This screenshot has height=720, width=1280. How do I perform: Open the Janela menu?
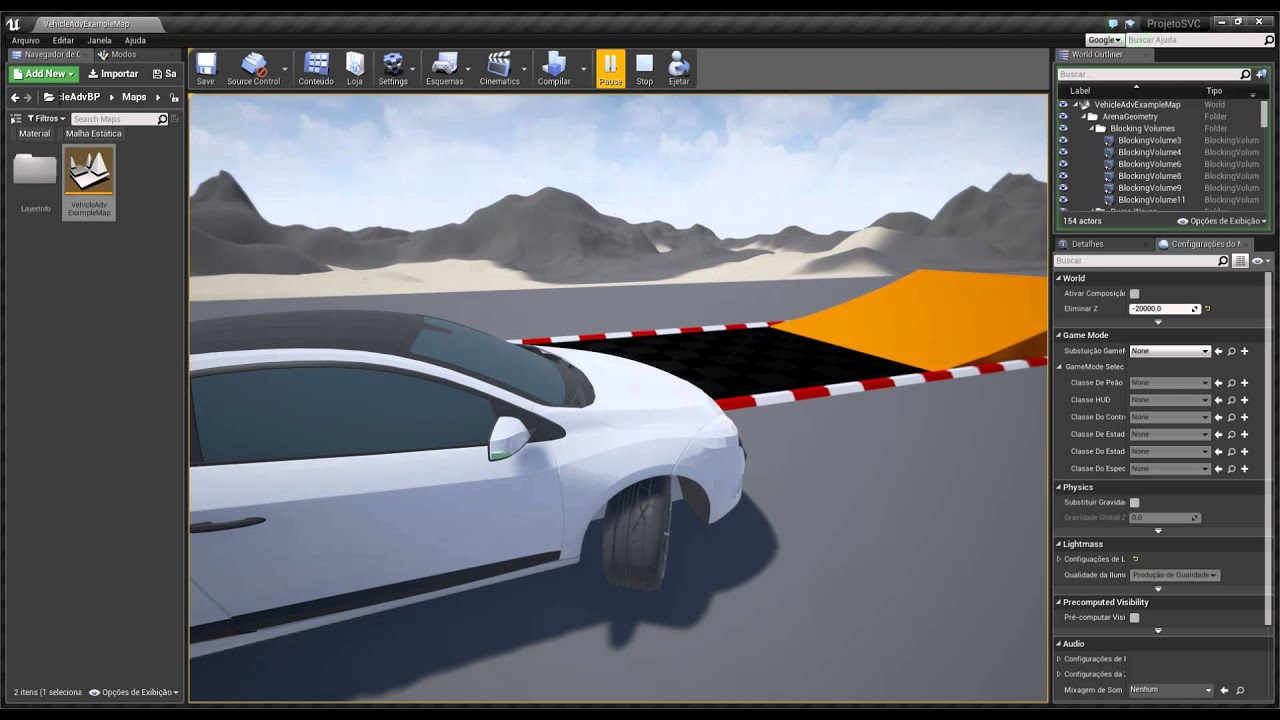[99, 40]
